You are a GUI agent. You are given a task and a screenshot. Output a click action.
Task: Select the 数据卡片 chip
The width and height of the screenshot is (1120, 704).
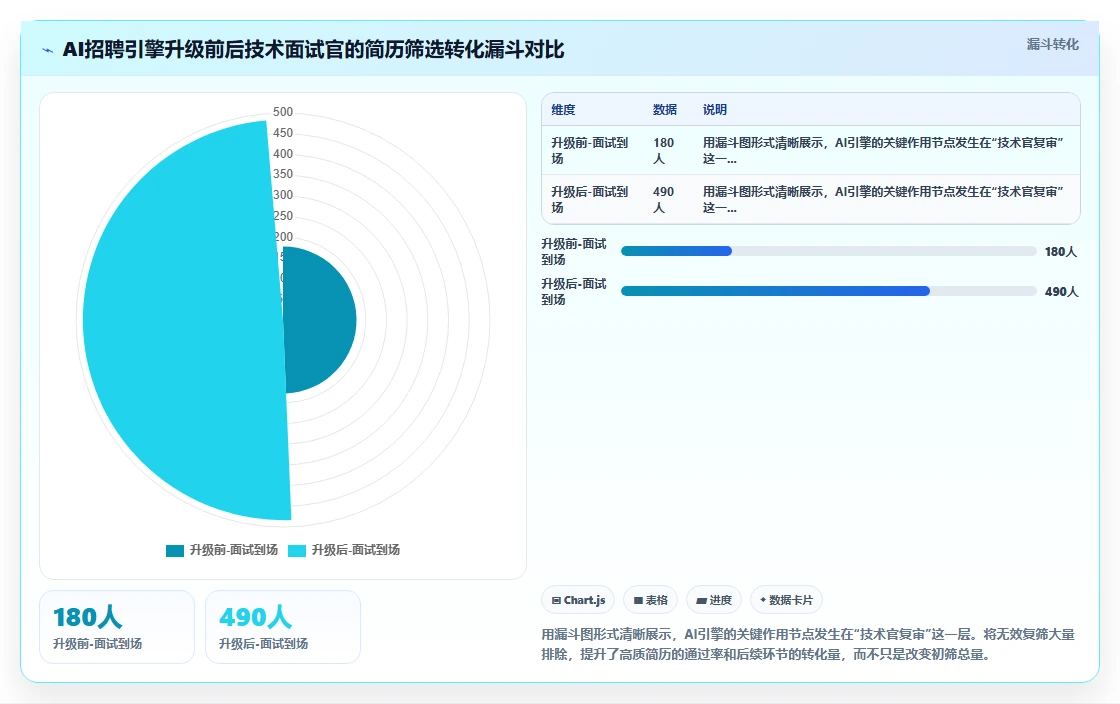(786, 600)
